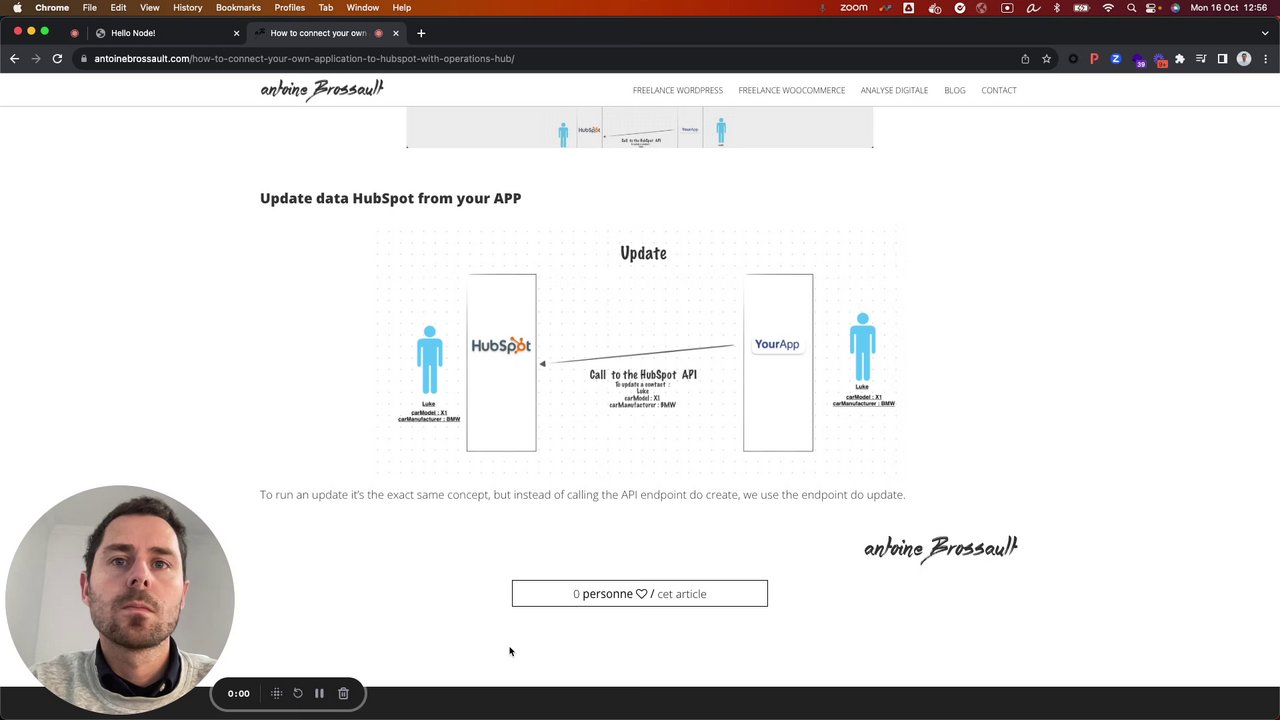Click the address bar URL
Image resolution: width=1280 pixels, height=720 pixels.
click(304, 59)
